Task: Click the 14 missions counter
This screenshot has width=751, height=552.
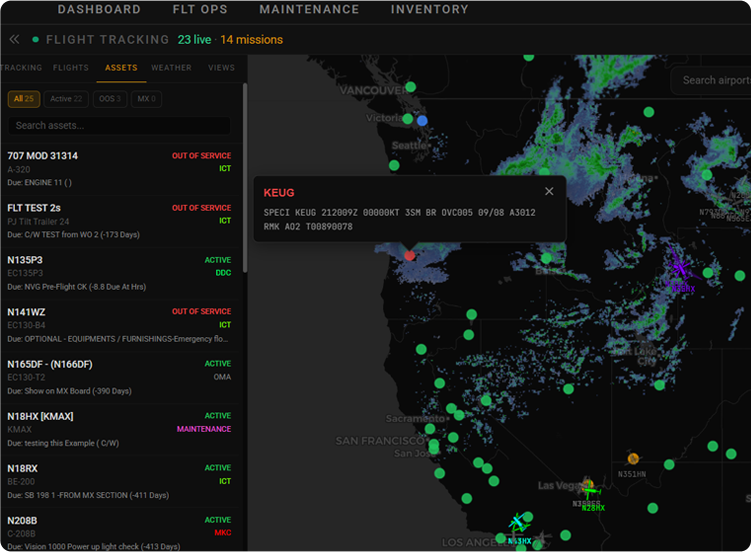Action: coord(251,39)
